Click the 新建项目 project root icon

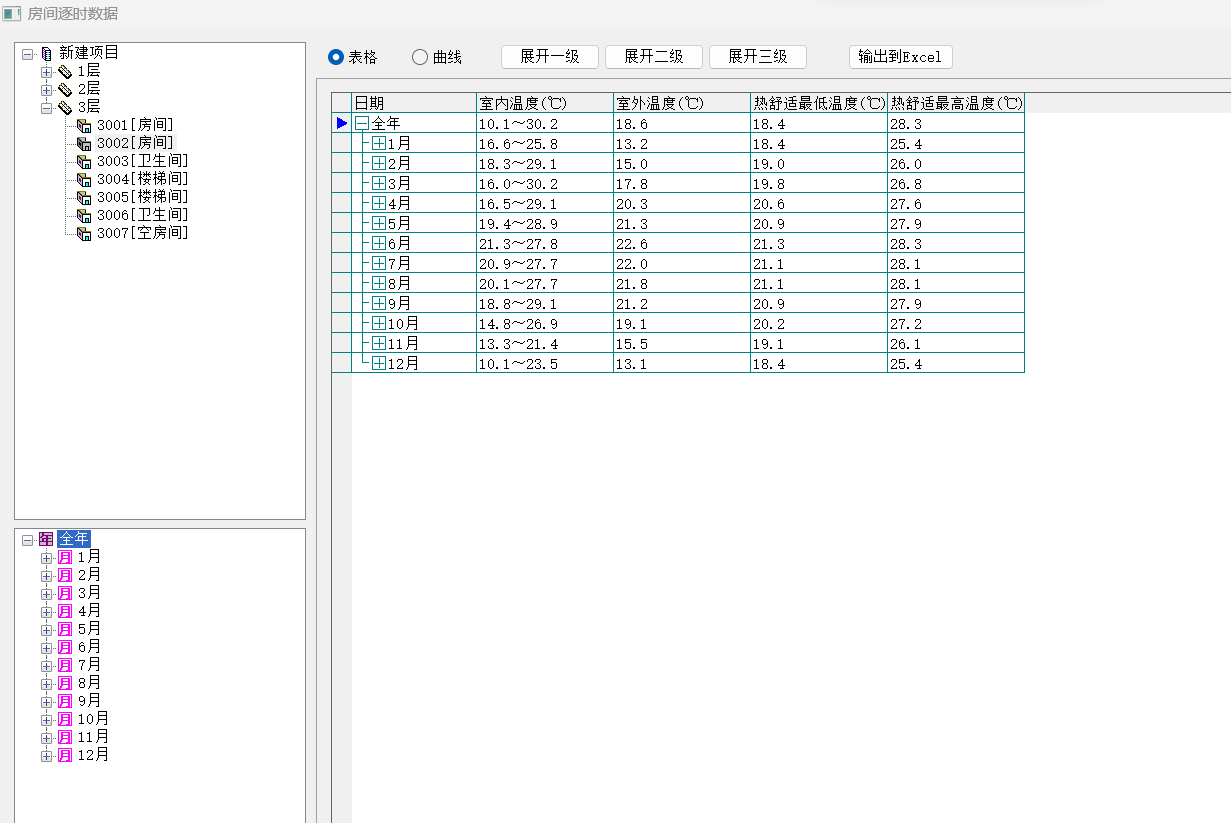[x=46, y=53]
